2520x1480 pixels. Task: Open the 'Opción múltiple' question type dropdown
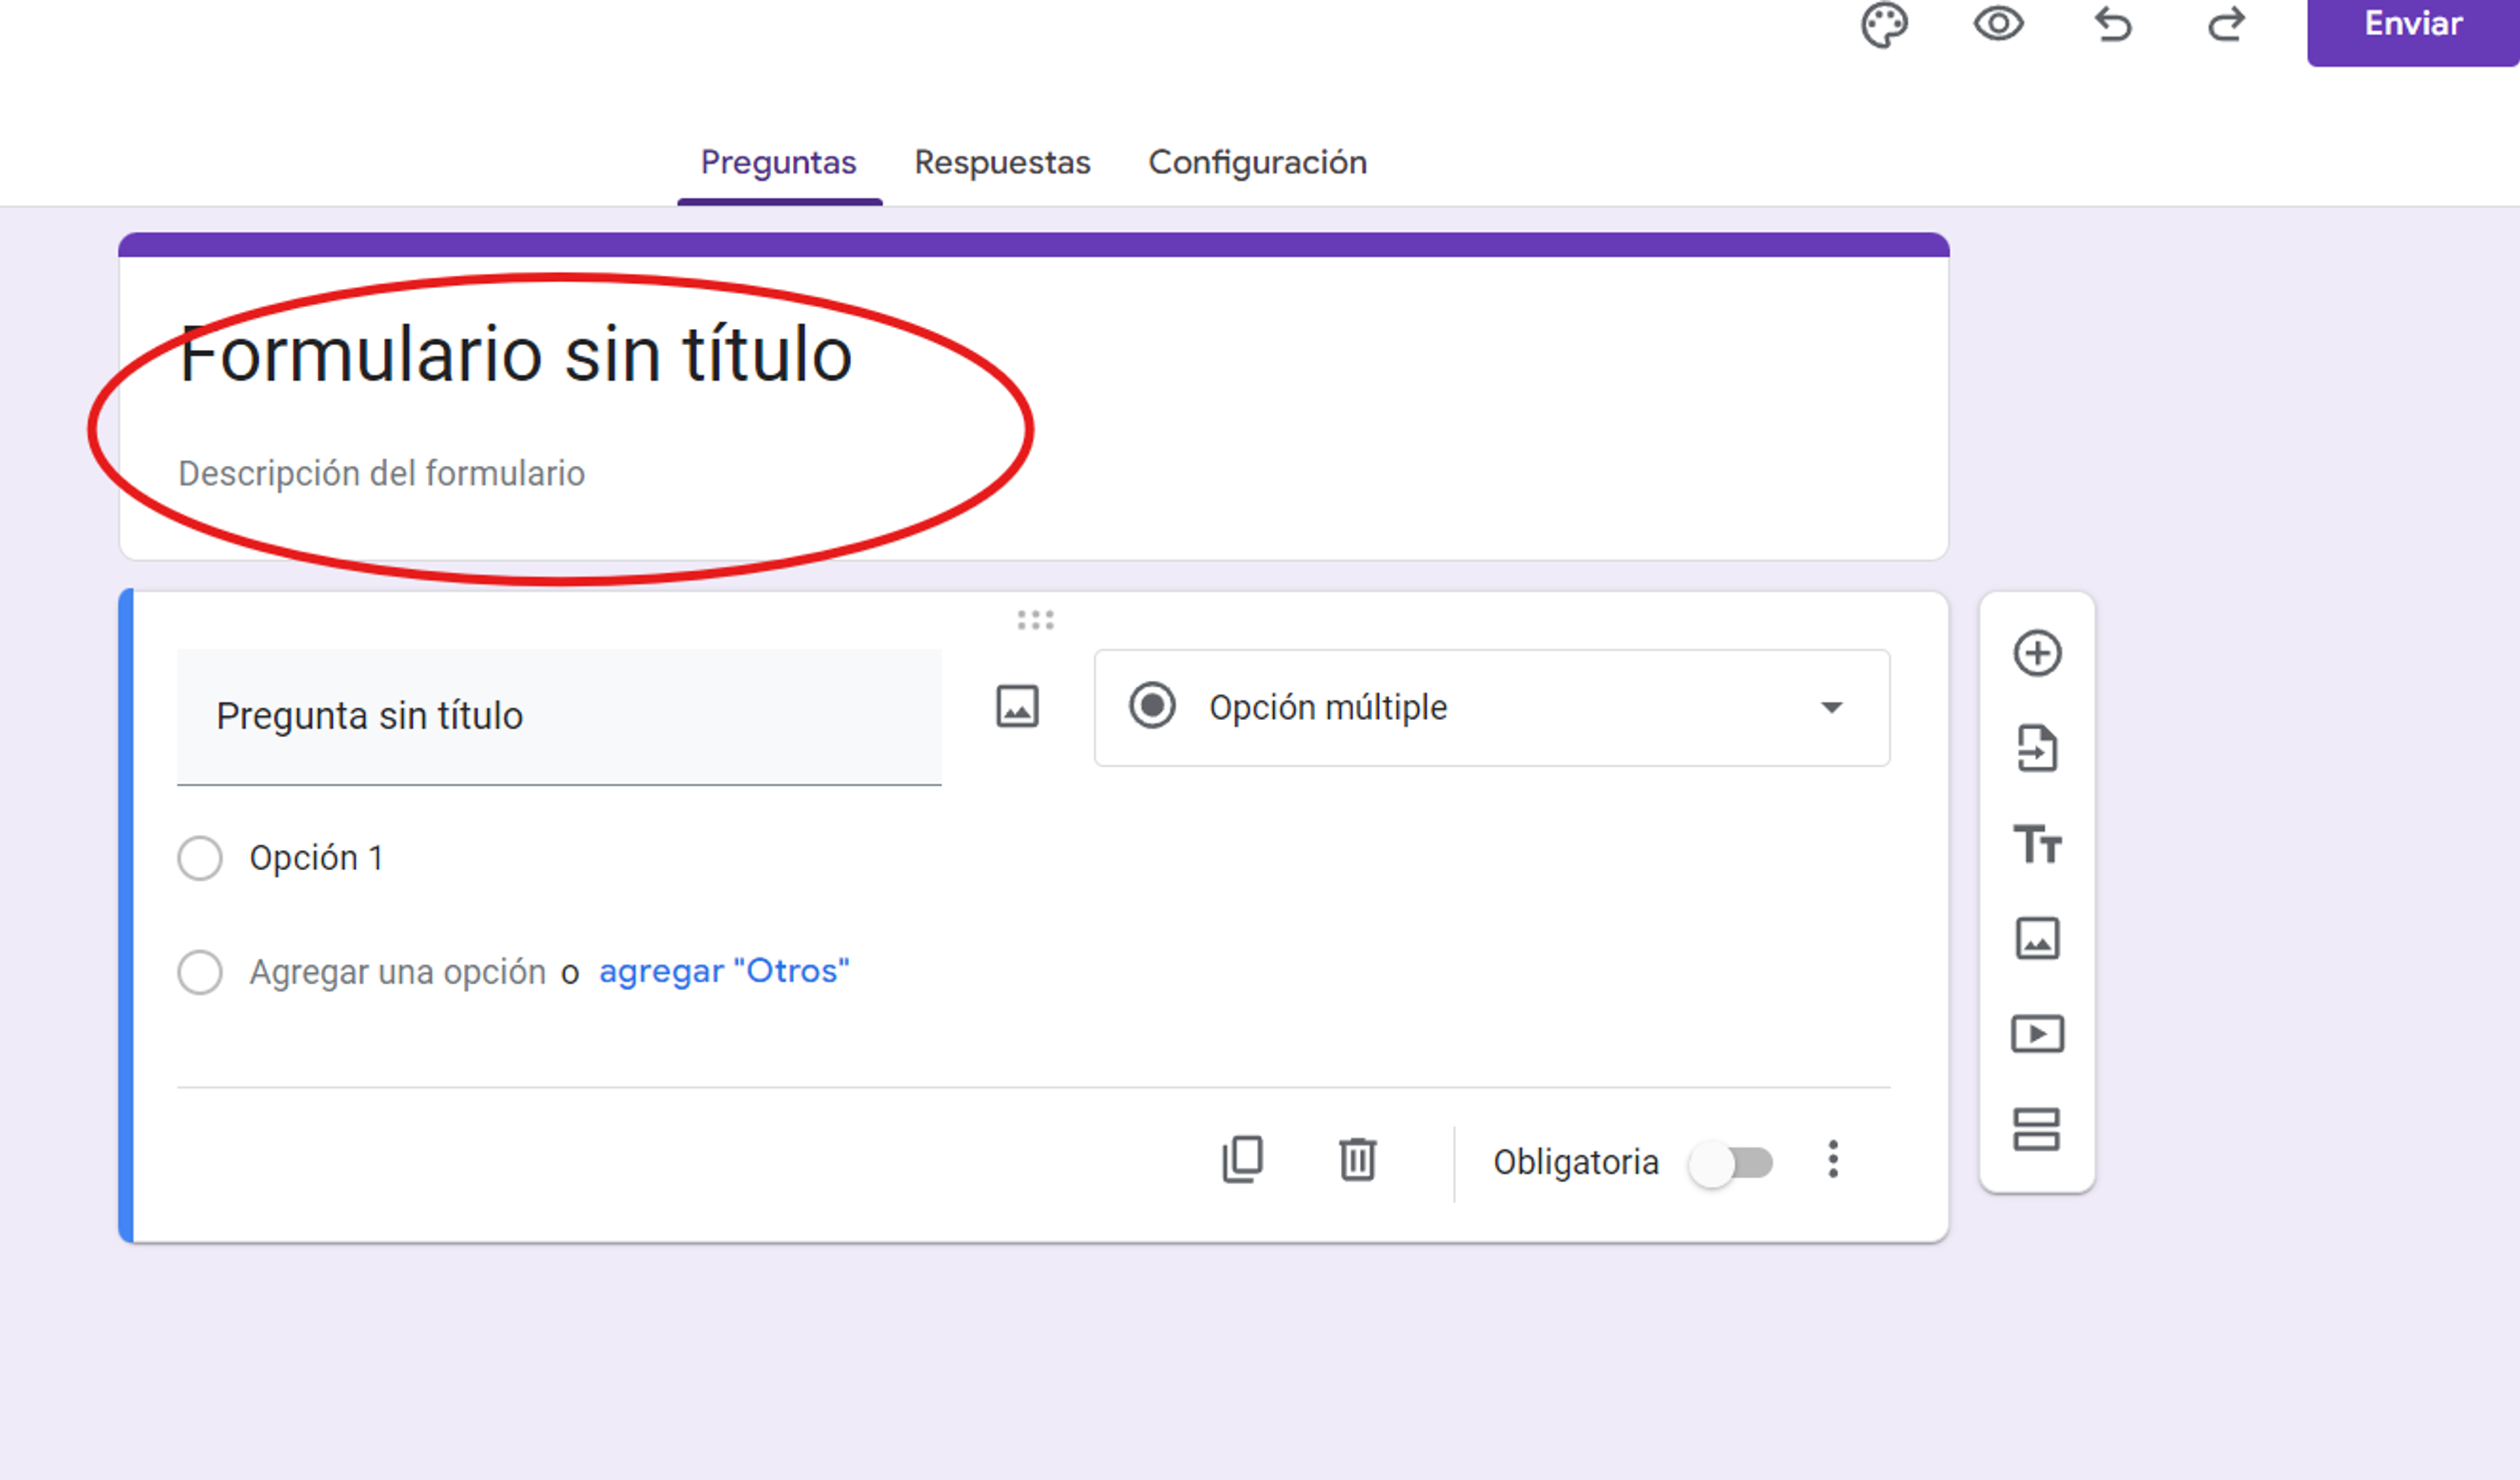click(1492, 708)
